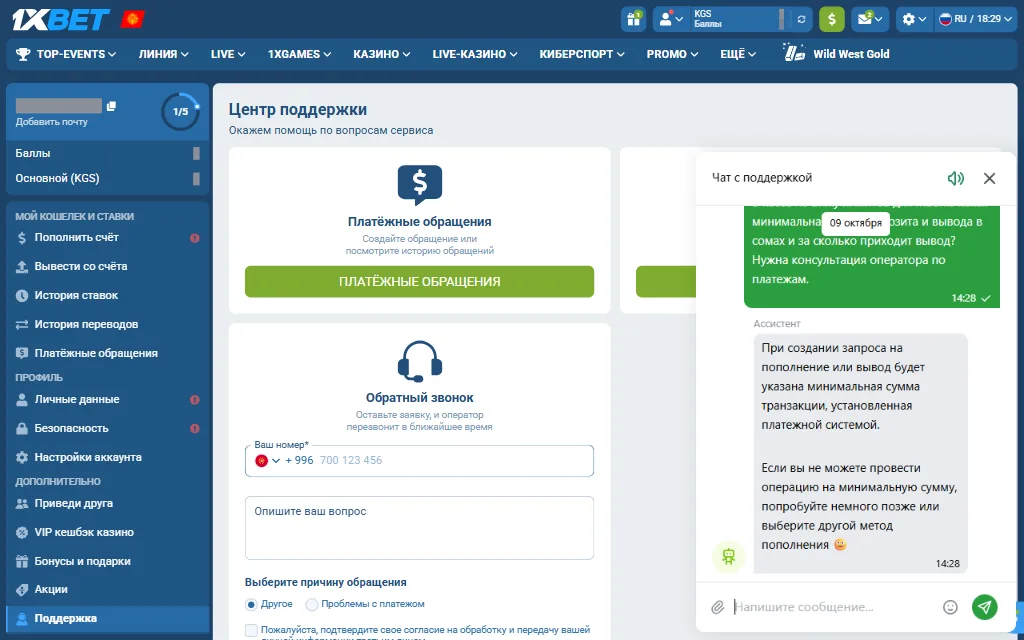This screenshot has height=640, width=1024.
Task: Open Безопасность in sidebar
Action: coord(108,428)
